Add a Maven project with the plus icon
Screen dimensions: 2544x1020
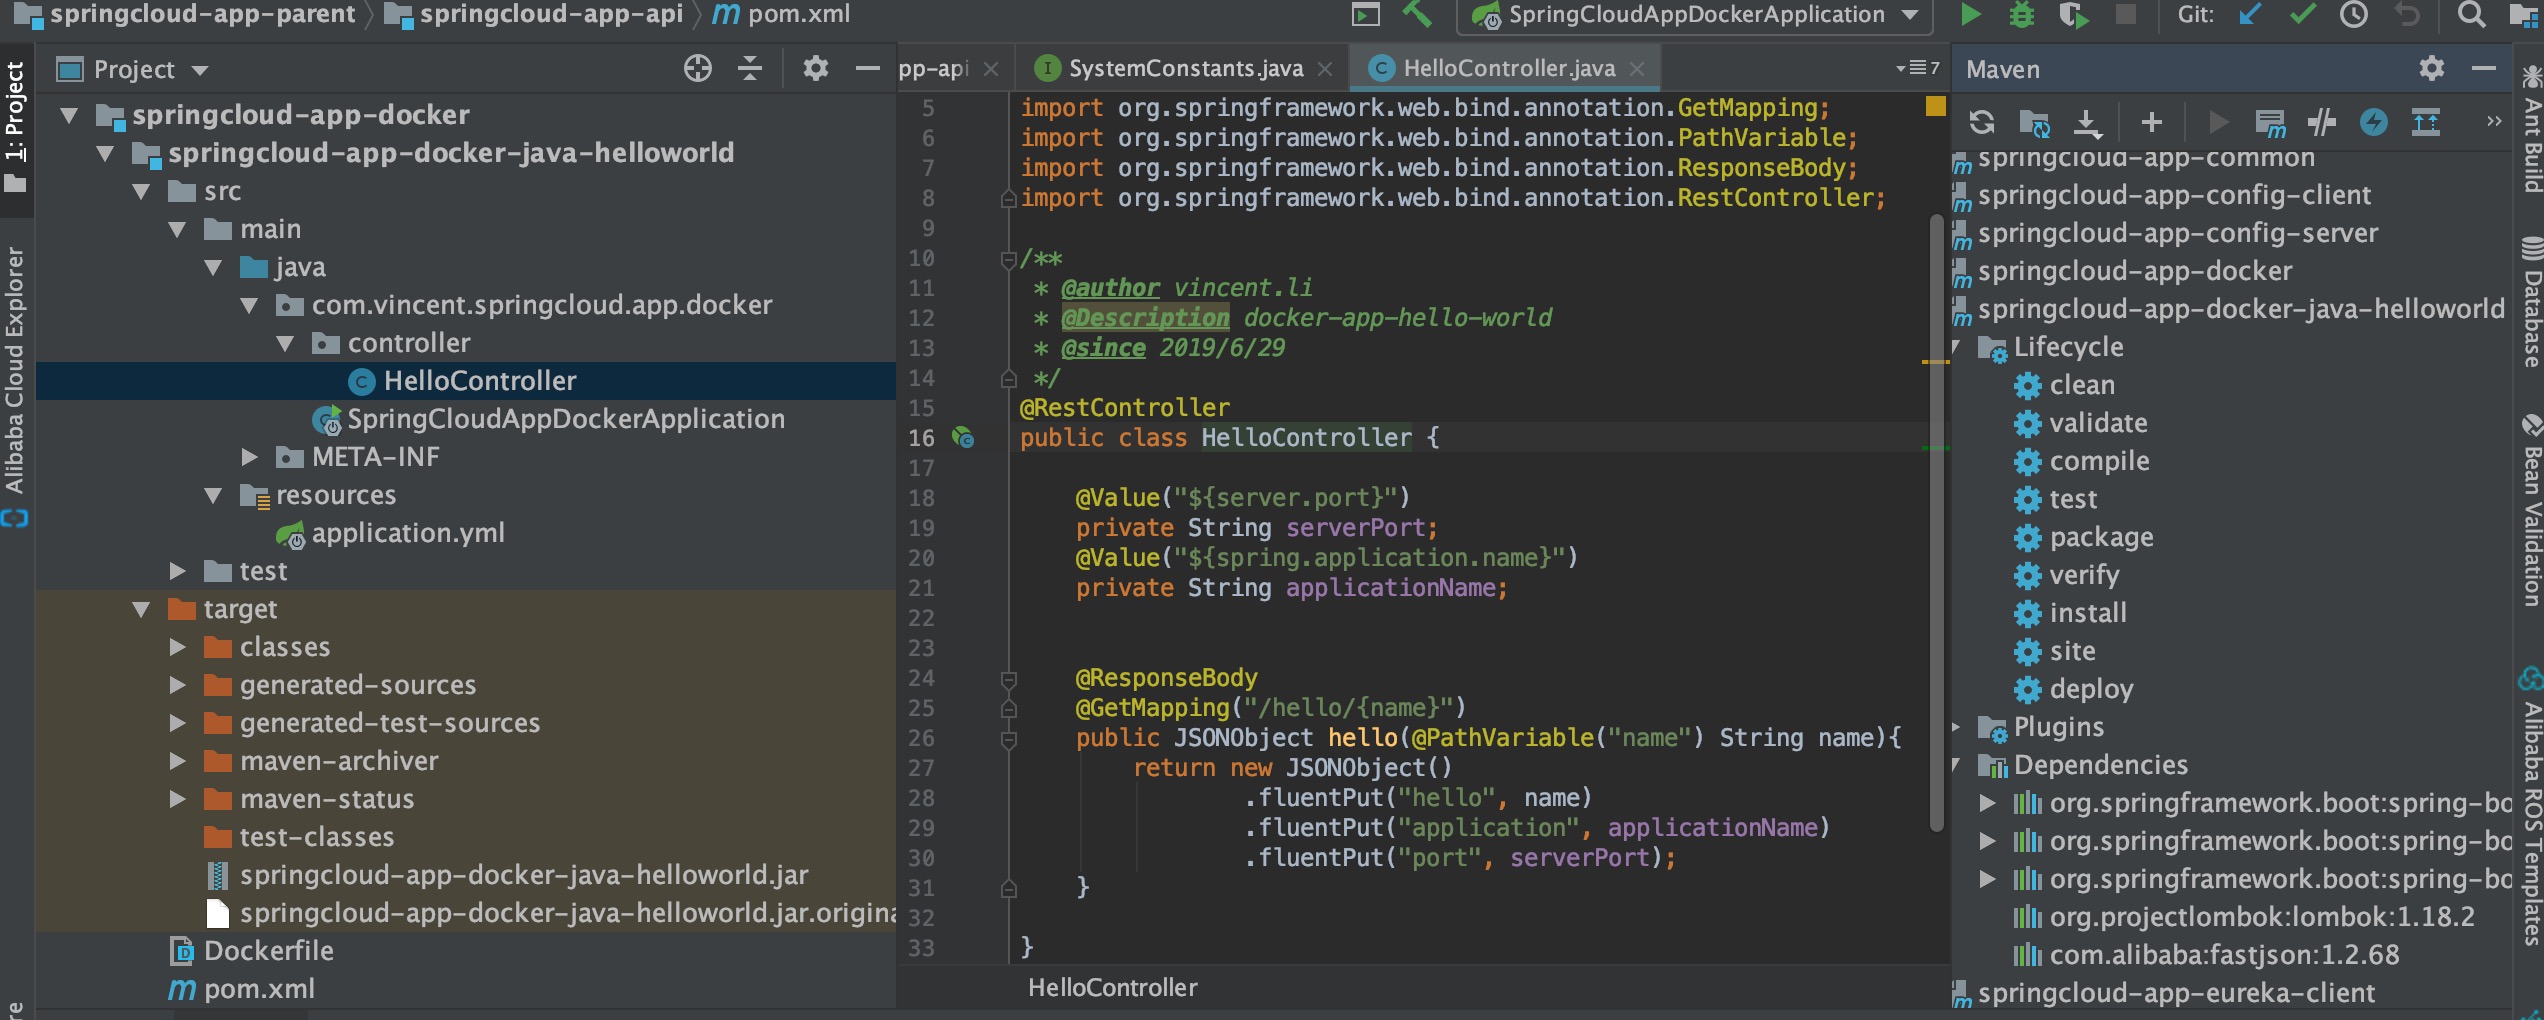pyautogui.click(x=2152, y=122)
